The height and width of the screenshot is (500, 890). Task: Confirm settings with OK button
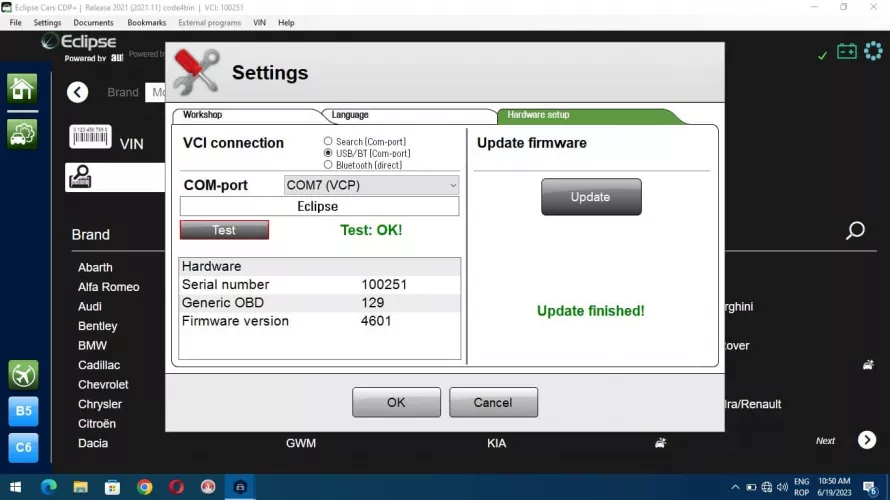tap(396, 402)
